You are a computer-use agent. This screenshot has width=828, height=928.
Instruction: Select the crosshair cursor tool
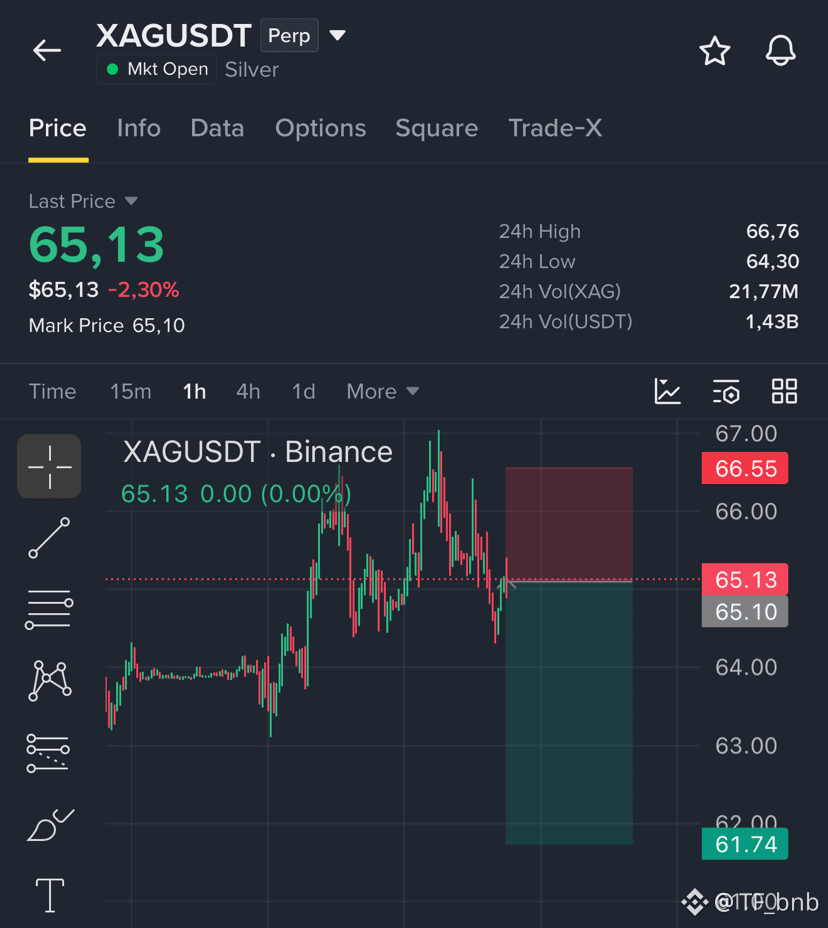[49, 466]
